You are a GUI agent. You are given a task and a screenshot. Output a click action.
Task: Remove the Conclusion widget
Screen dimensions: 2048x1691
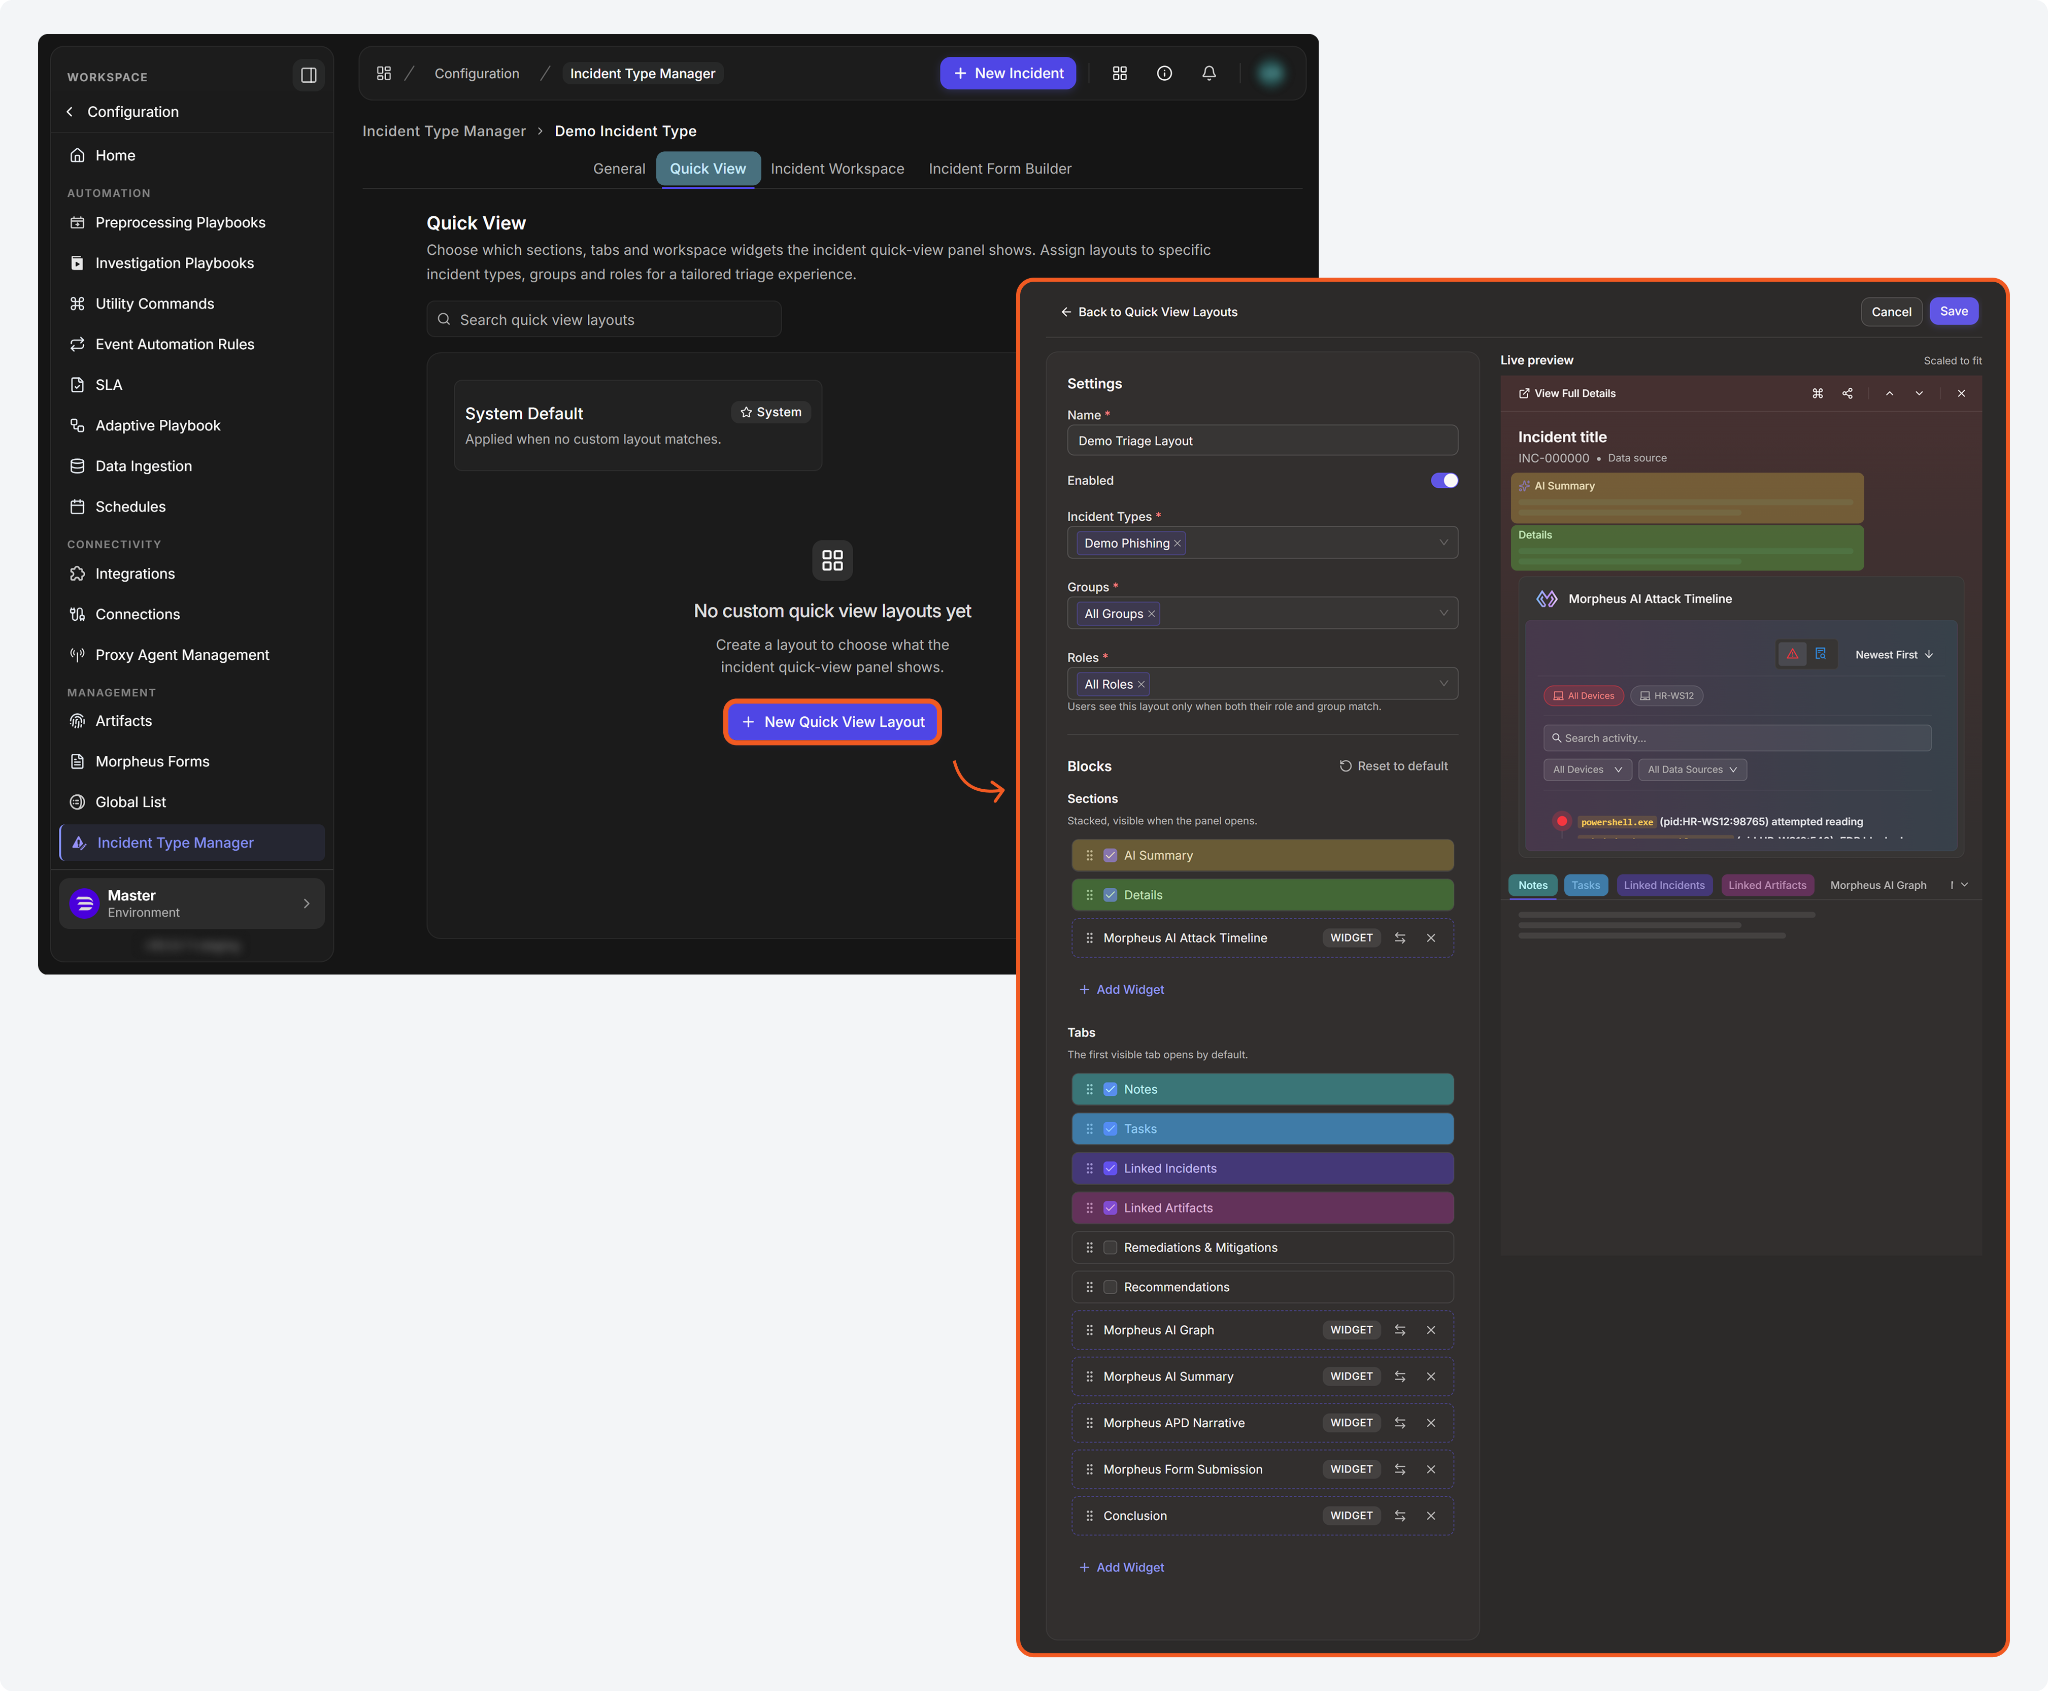(1431, 1516)
